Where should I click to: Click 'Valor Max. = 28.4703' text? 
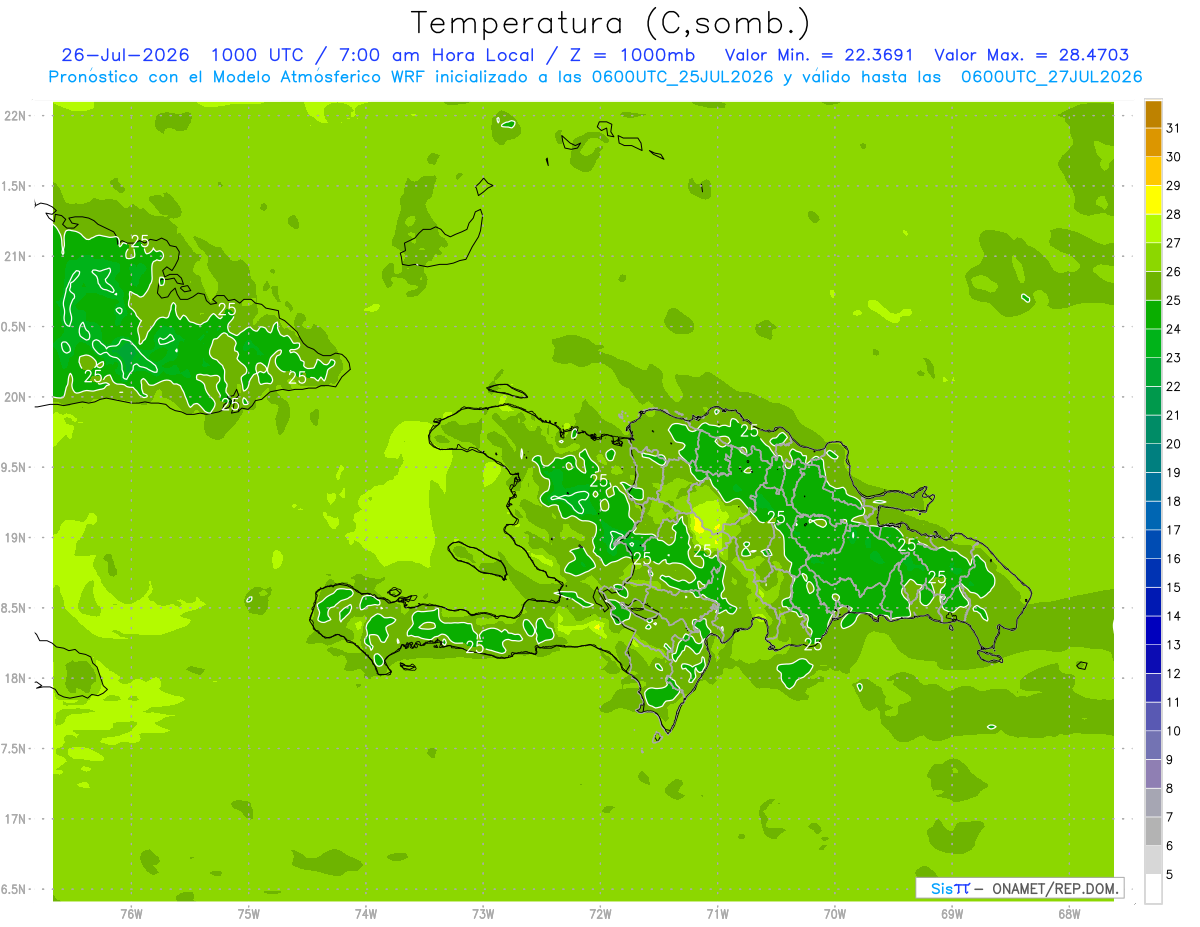tap(1032, 55)
